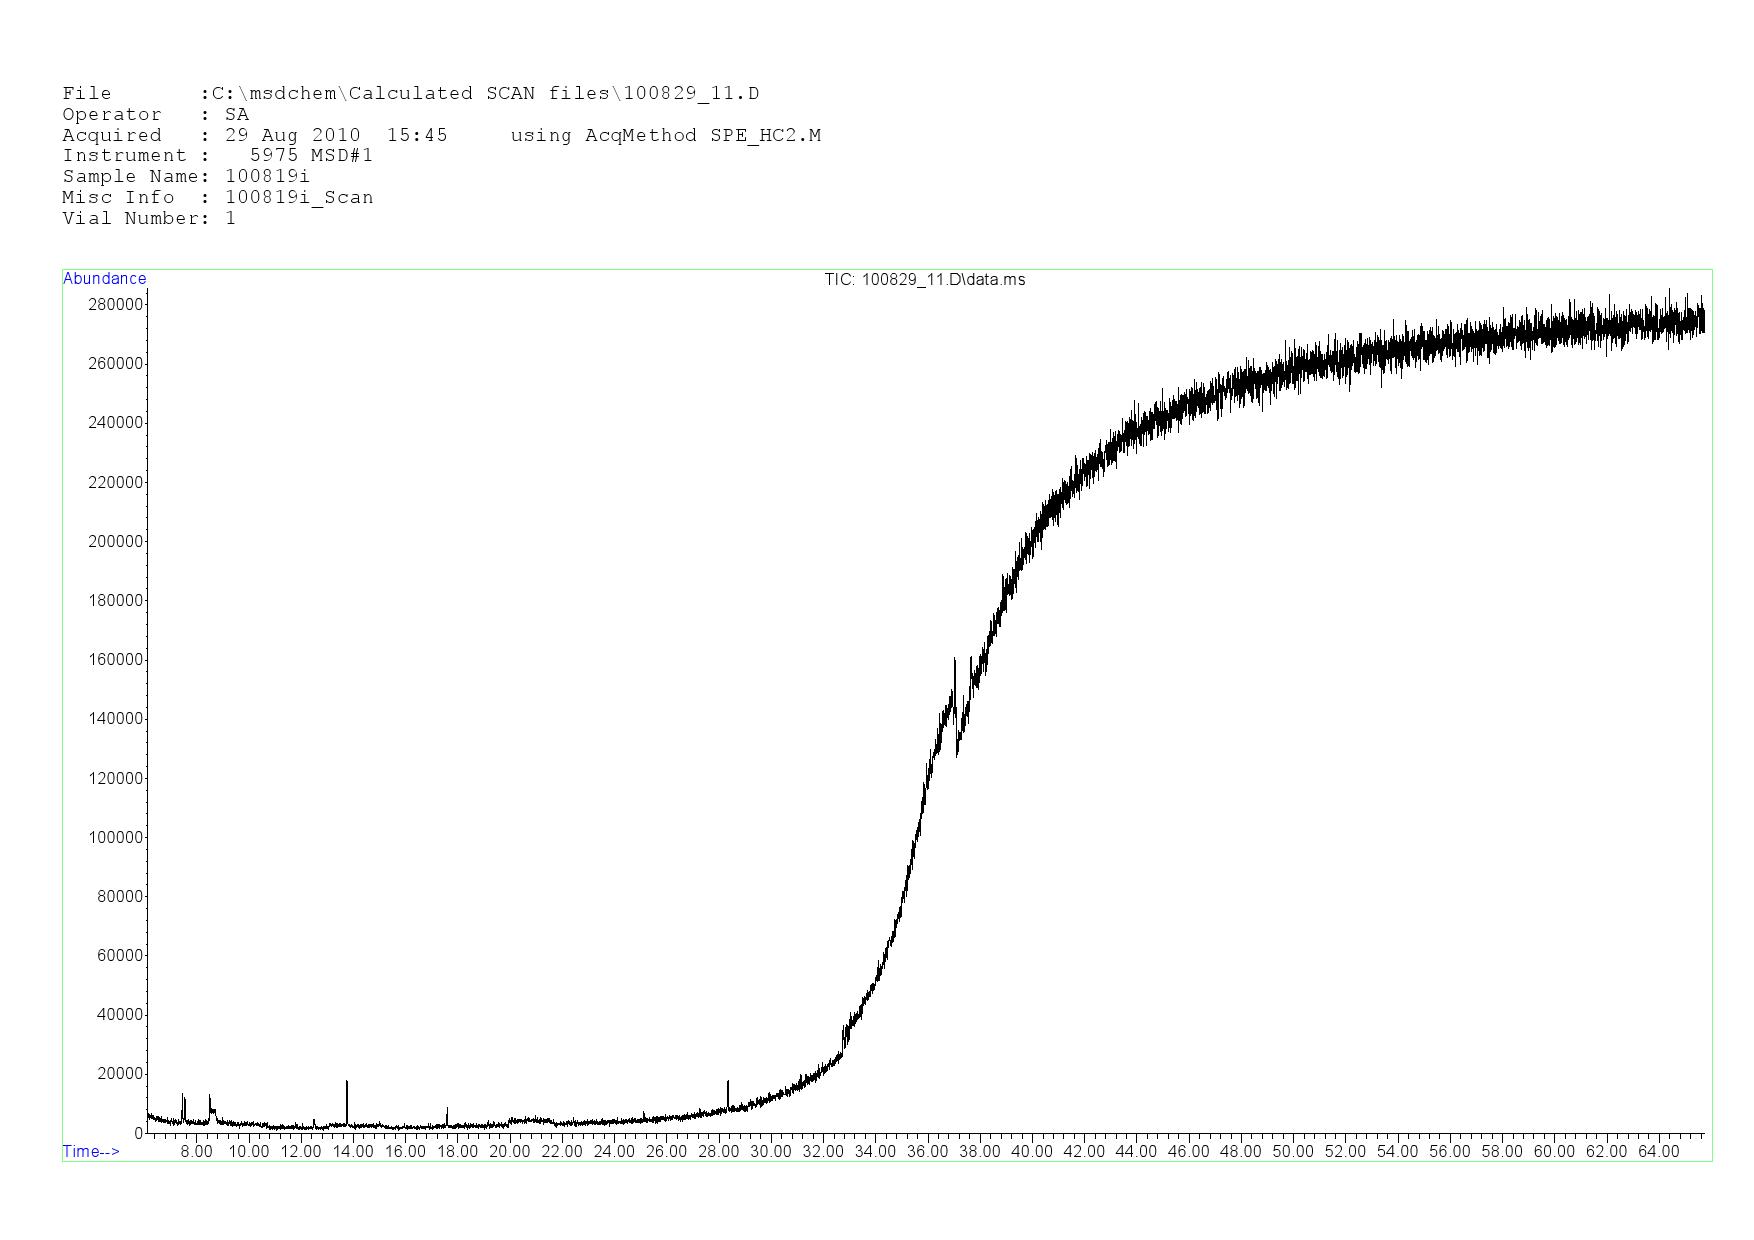
Task: Click the Vial Number line
Action: coord(149,219)
